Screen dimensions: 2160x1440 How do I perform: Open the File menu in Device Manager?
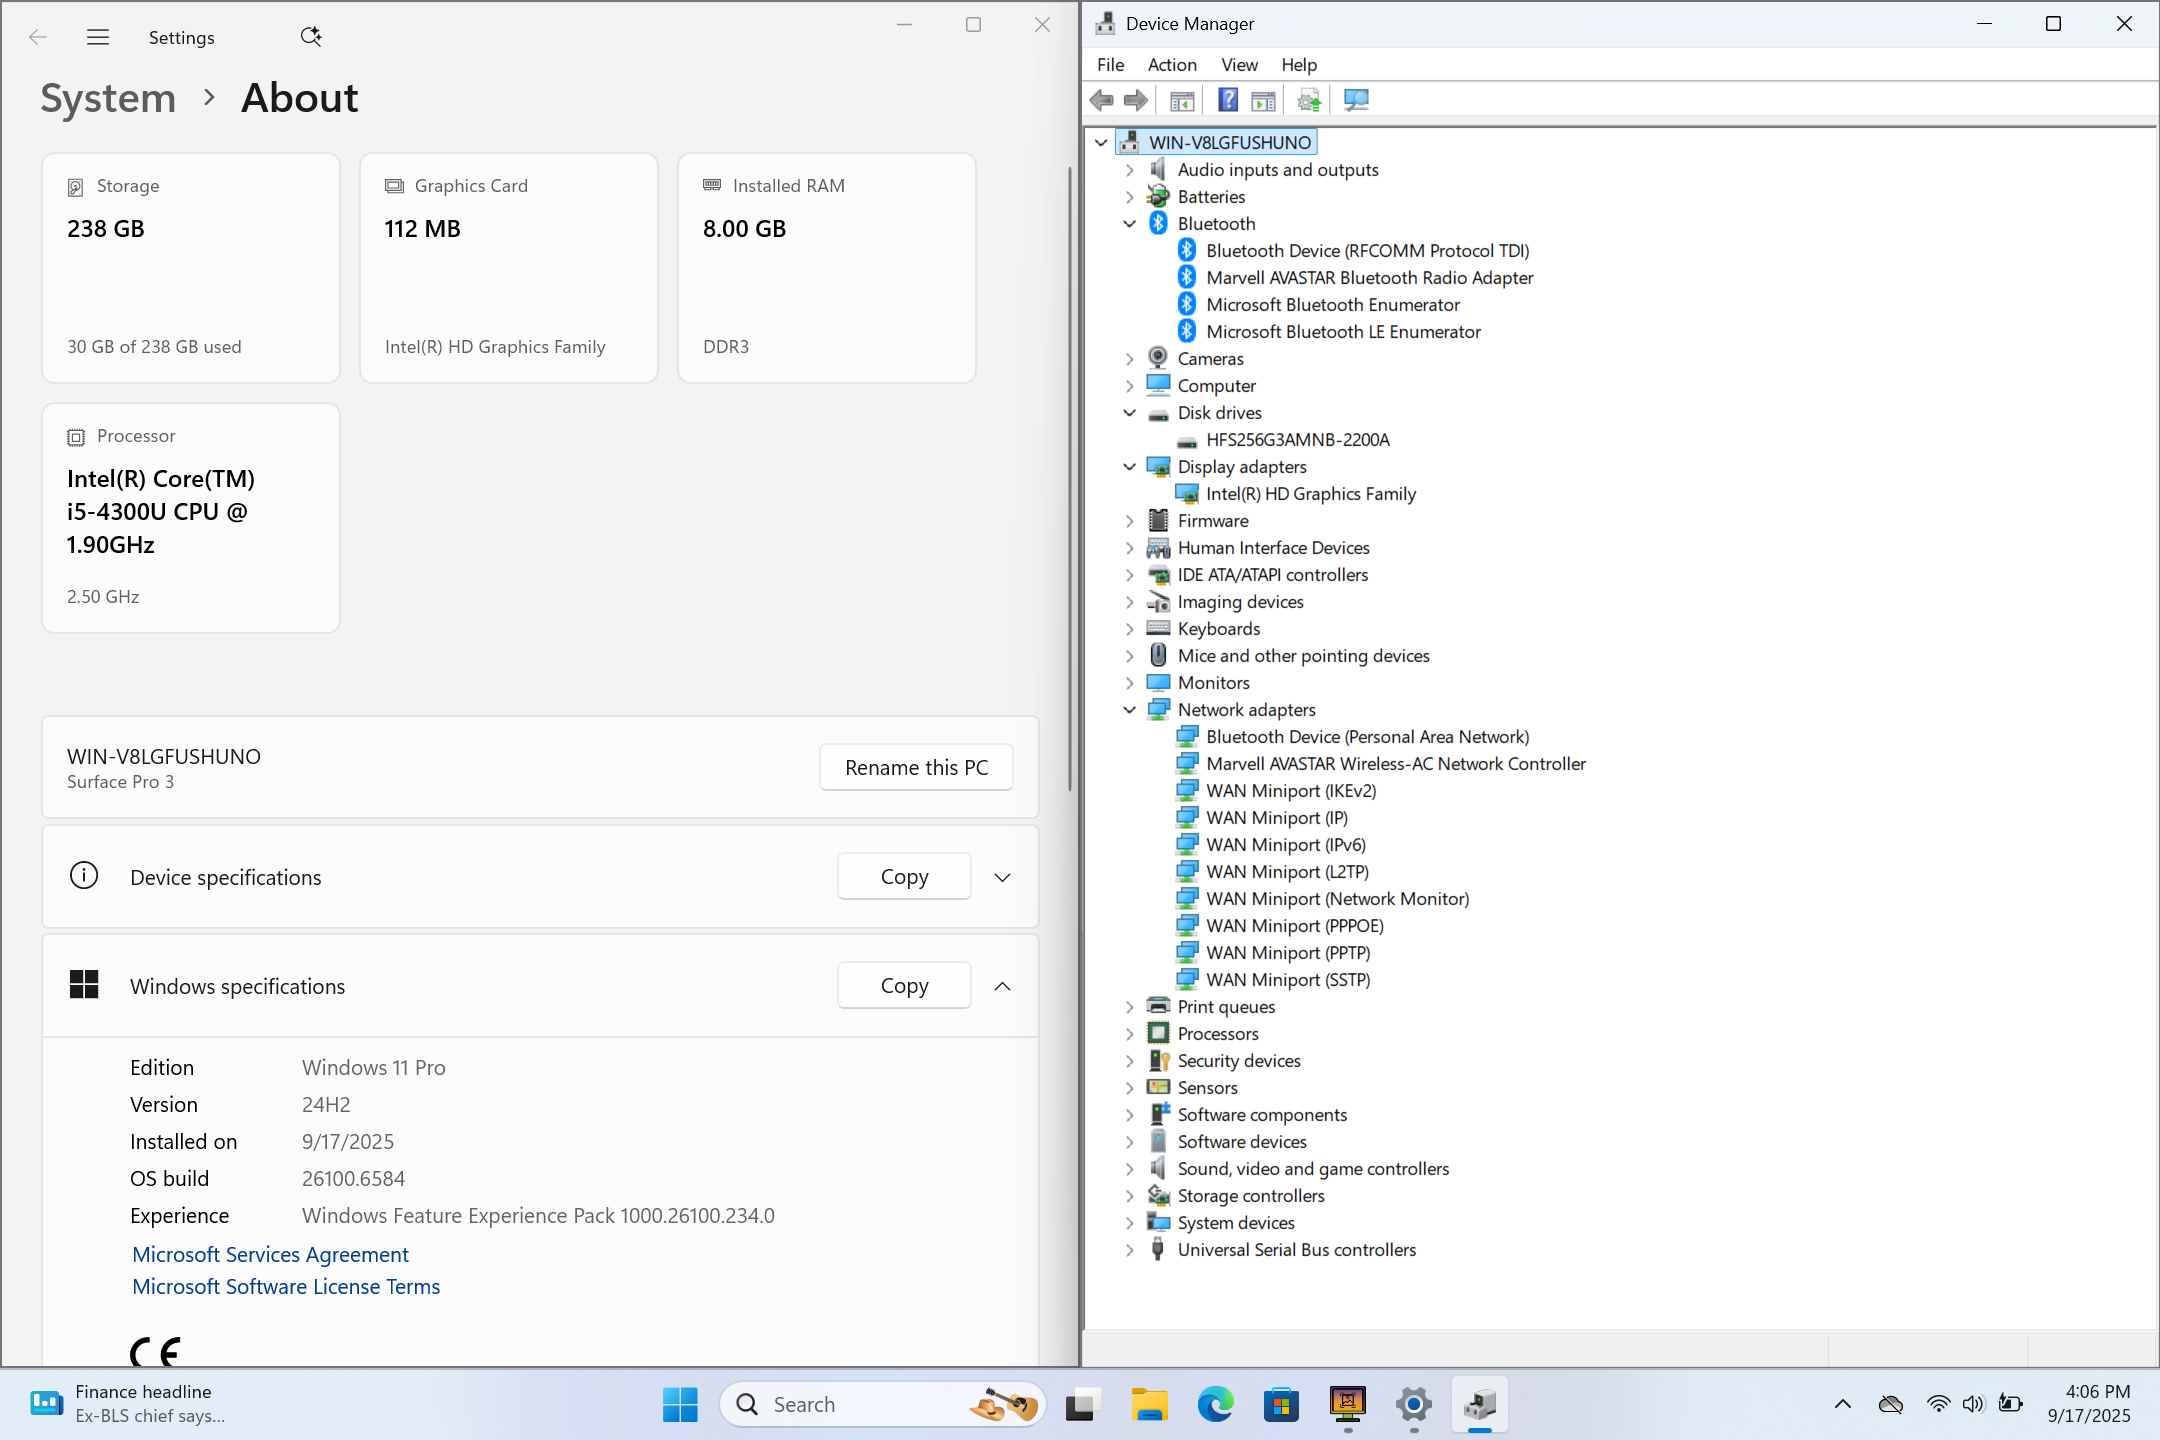pos(1110,65)
